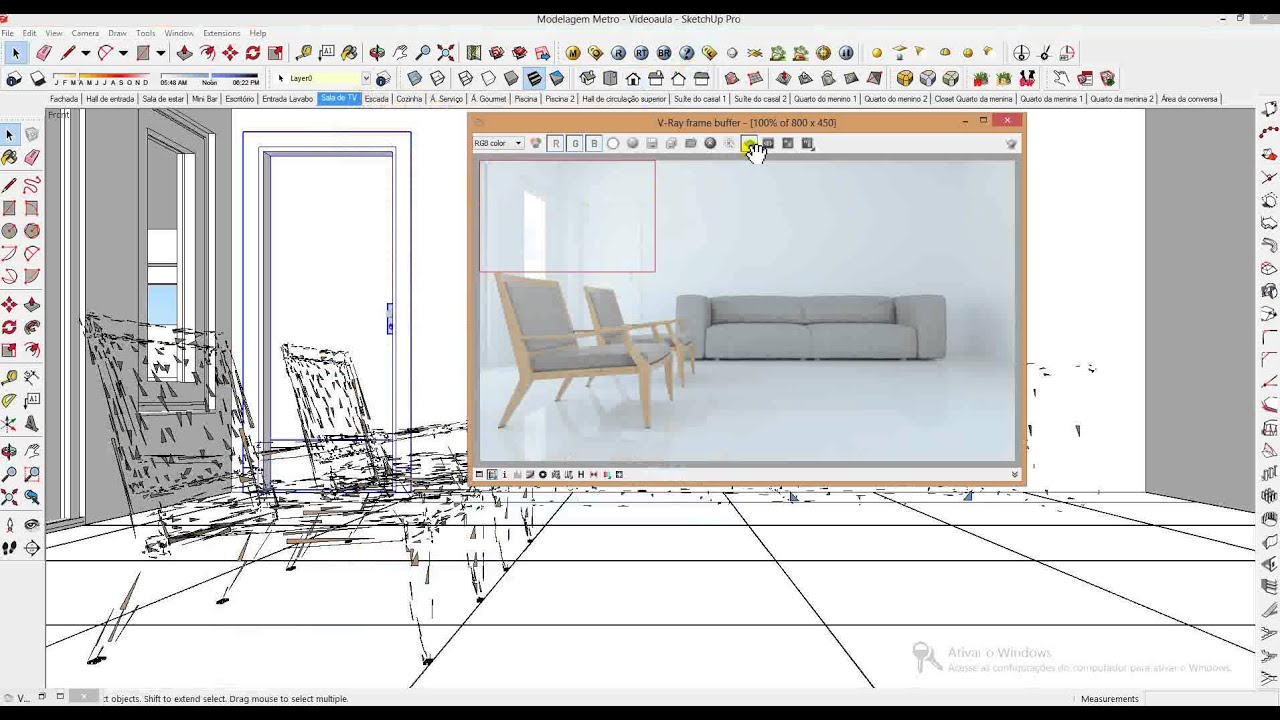
Task: Select the Paint Bucket tool in the top toolbar
Action: (x=349, y=53)
